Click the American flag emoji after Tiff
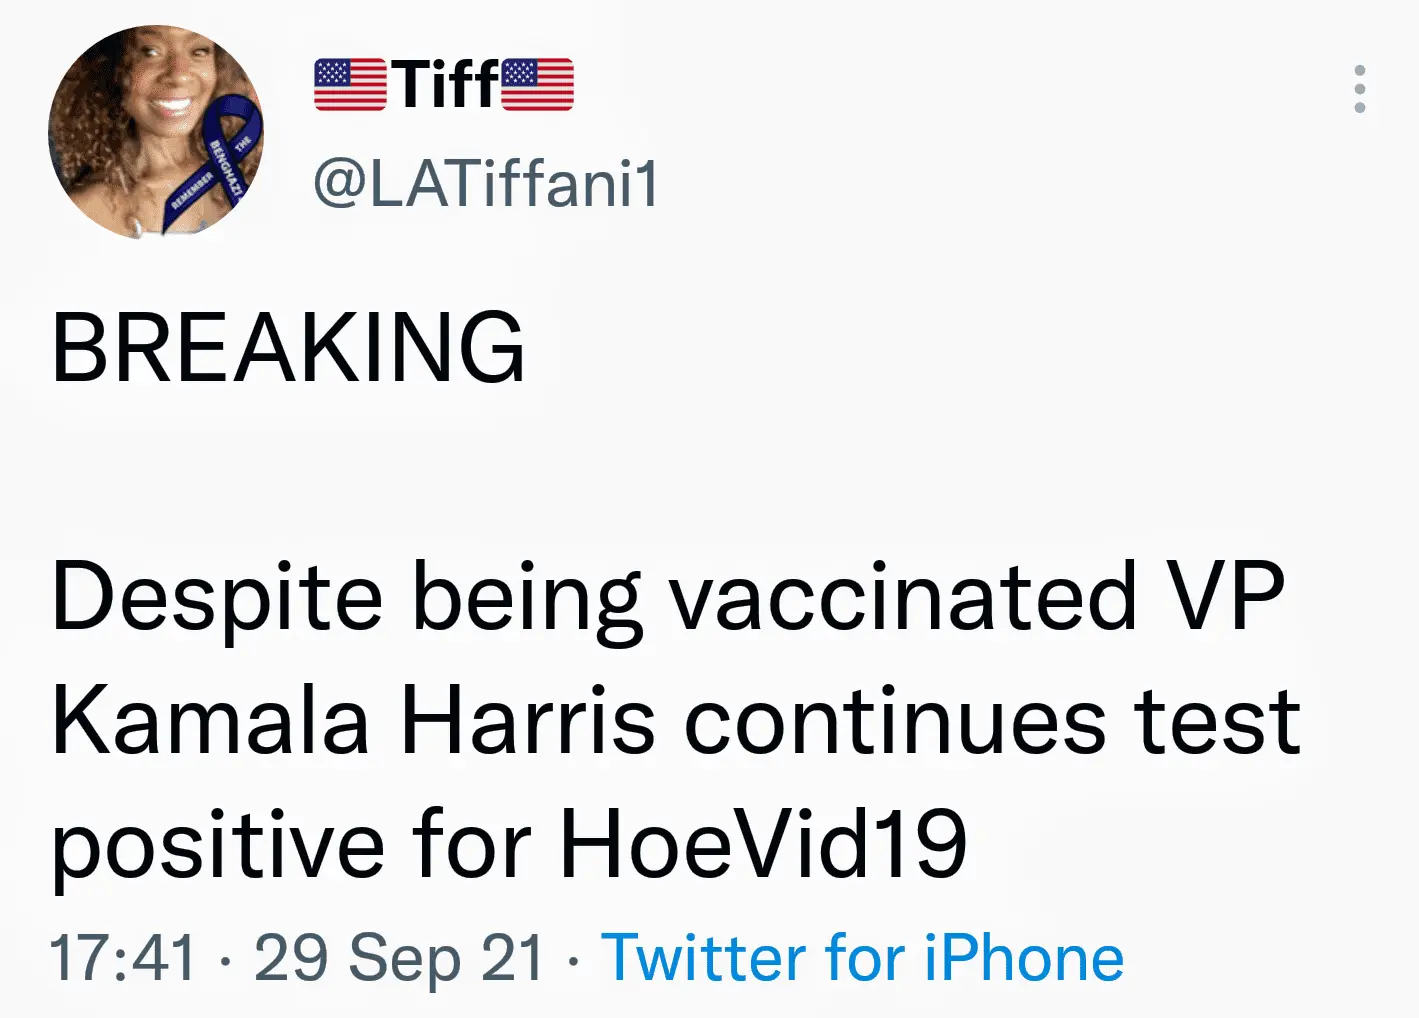Screen dimensions: 1419x1018 click(x=537, y=84)
